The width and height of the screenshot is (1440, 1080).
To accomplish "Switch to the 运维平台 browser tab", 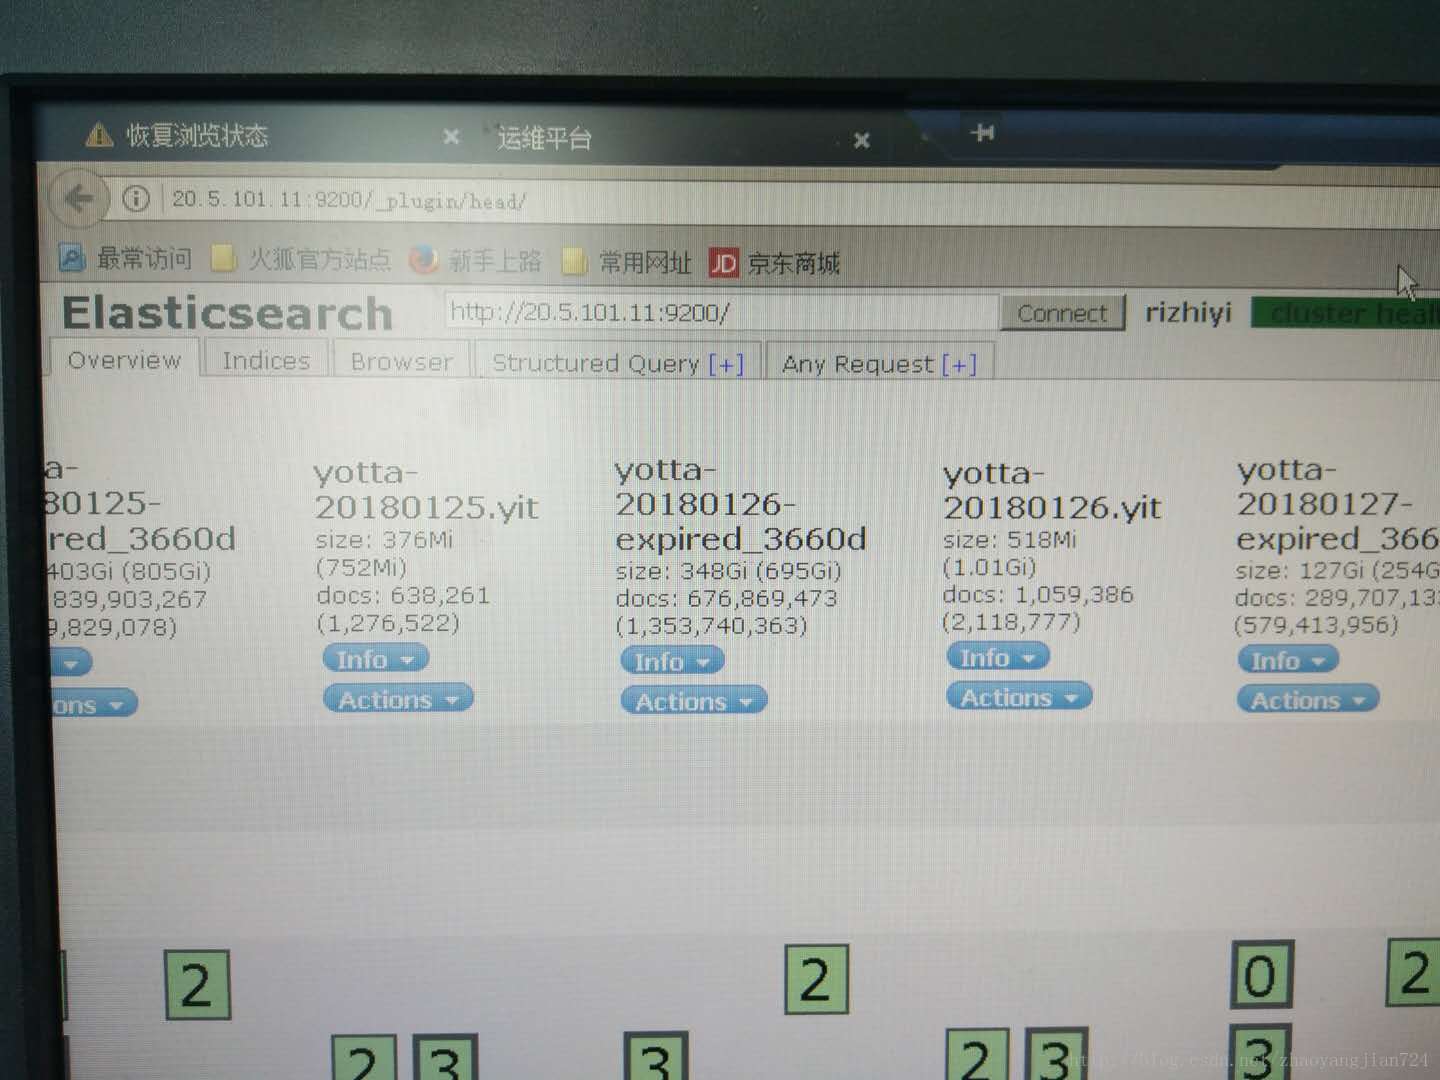I will [x=680, y=139].
